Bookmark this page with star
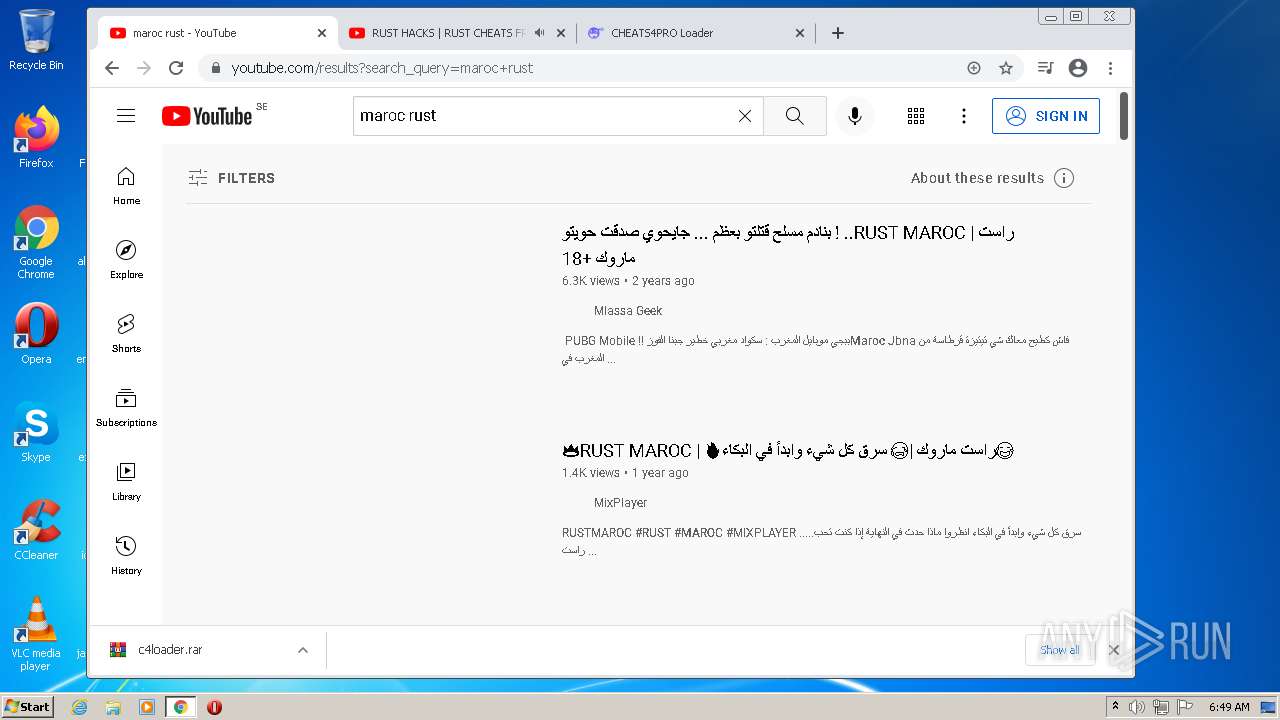1280x720 pixels. coord(1006,68)
